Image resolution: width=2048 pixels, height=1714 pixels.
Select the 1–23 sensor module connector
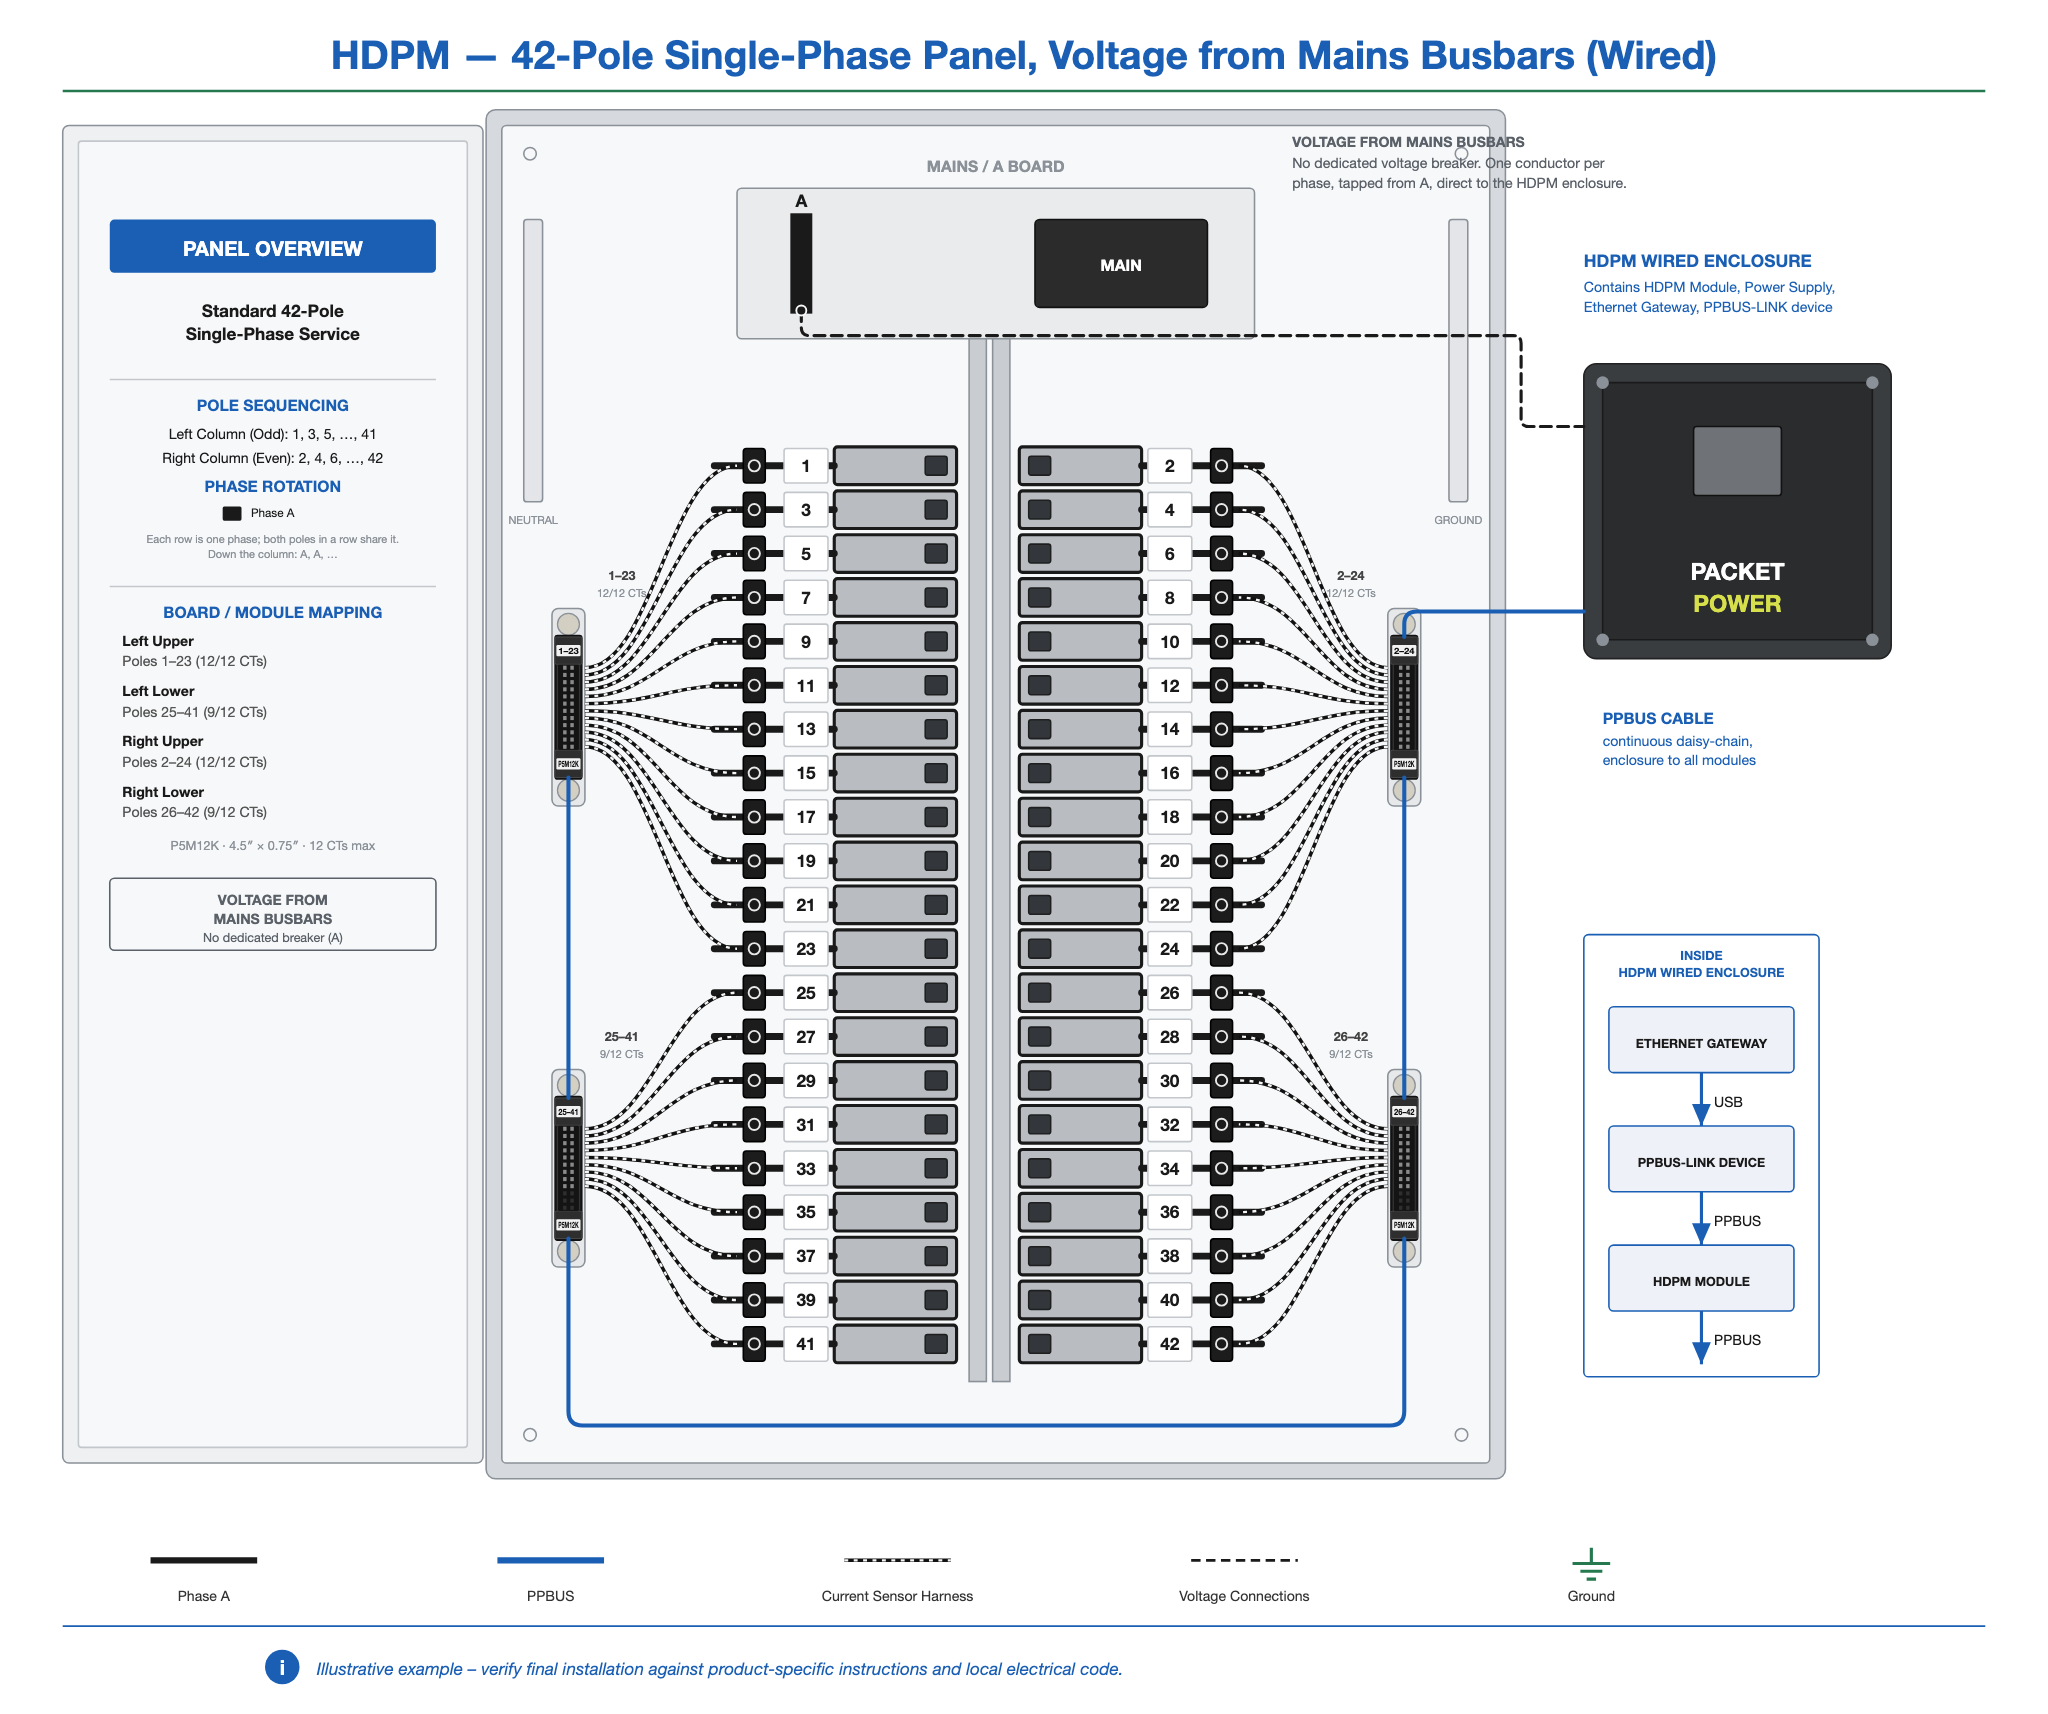tap(568, 707)
